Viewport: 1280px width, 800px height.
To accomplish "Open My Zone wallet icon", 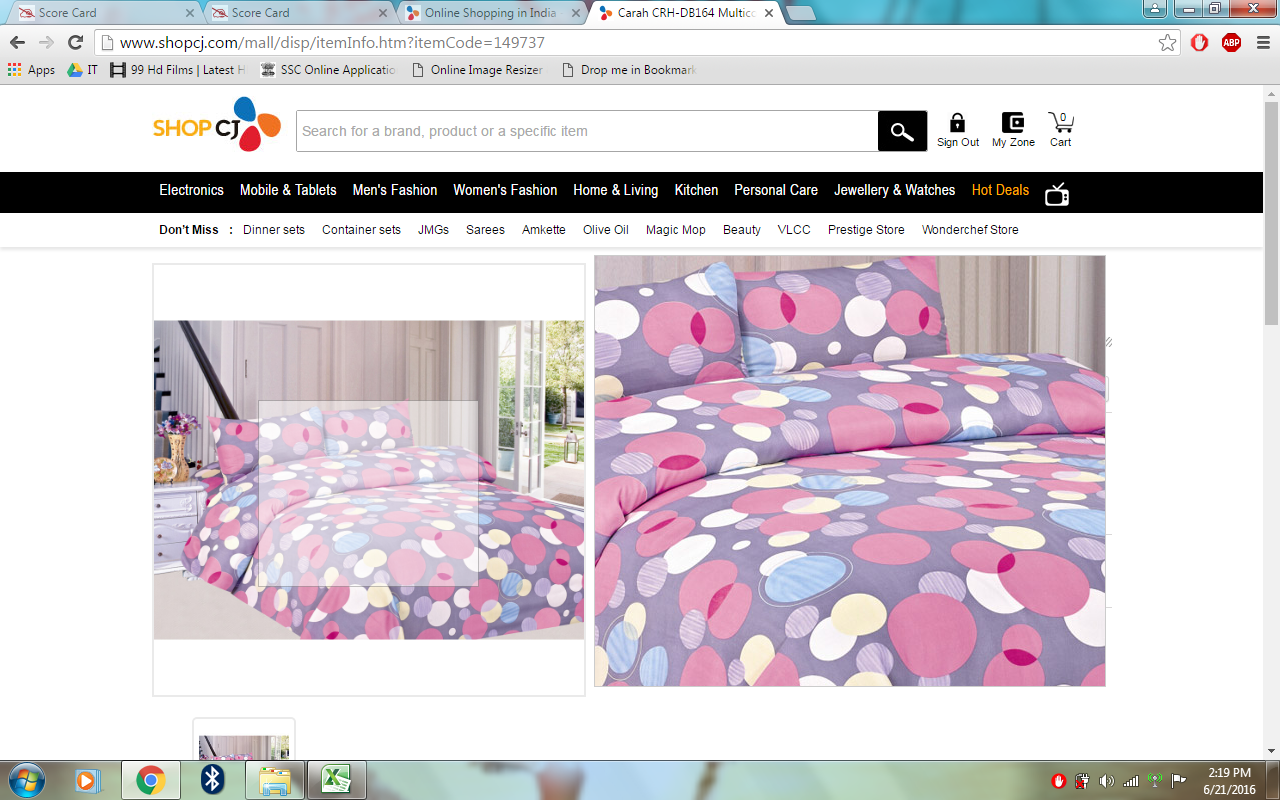I will click(x=1013, y=124).
